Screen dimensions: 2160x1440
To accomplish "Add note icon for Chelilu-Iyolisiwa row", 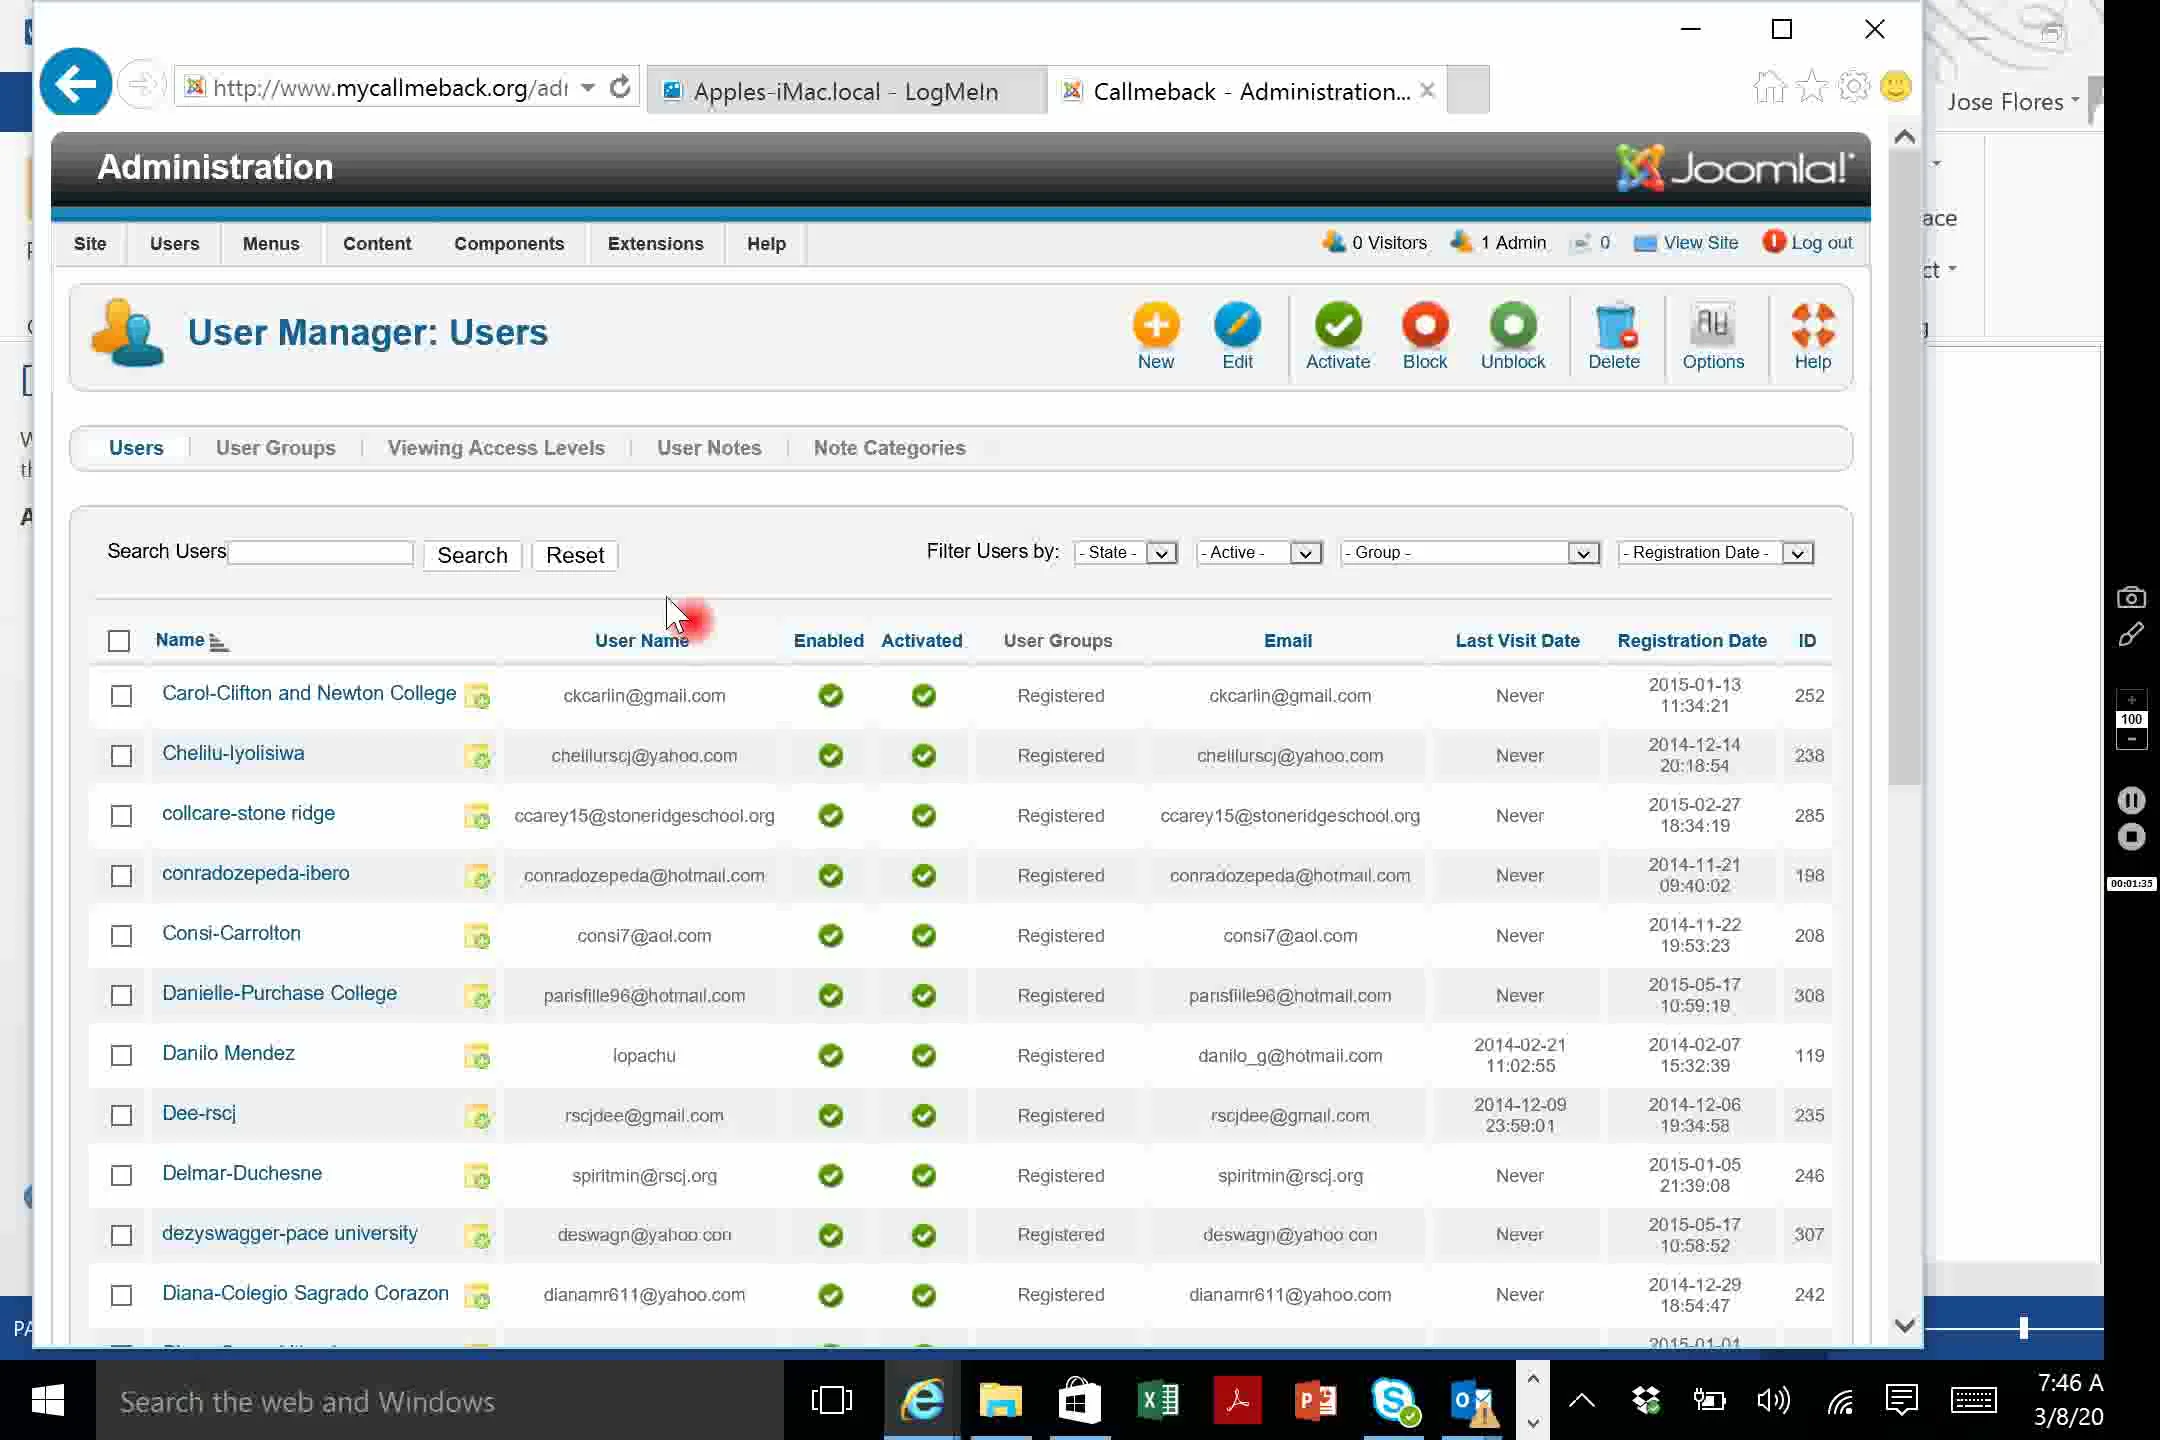I will pyautogui.click(x=478, y=756).
